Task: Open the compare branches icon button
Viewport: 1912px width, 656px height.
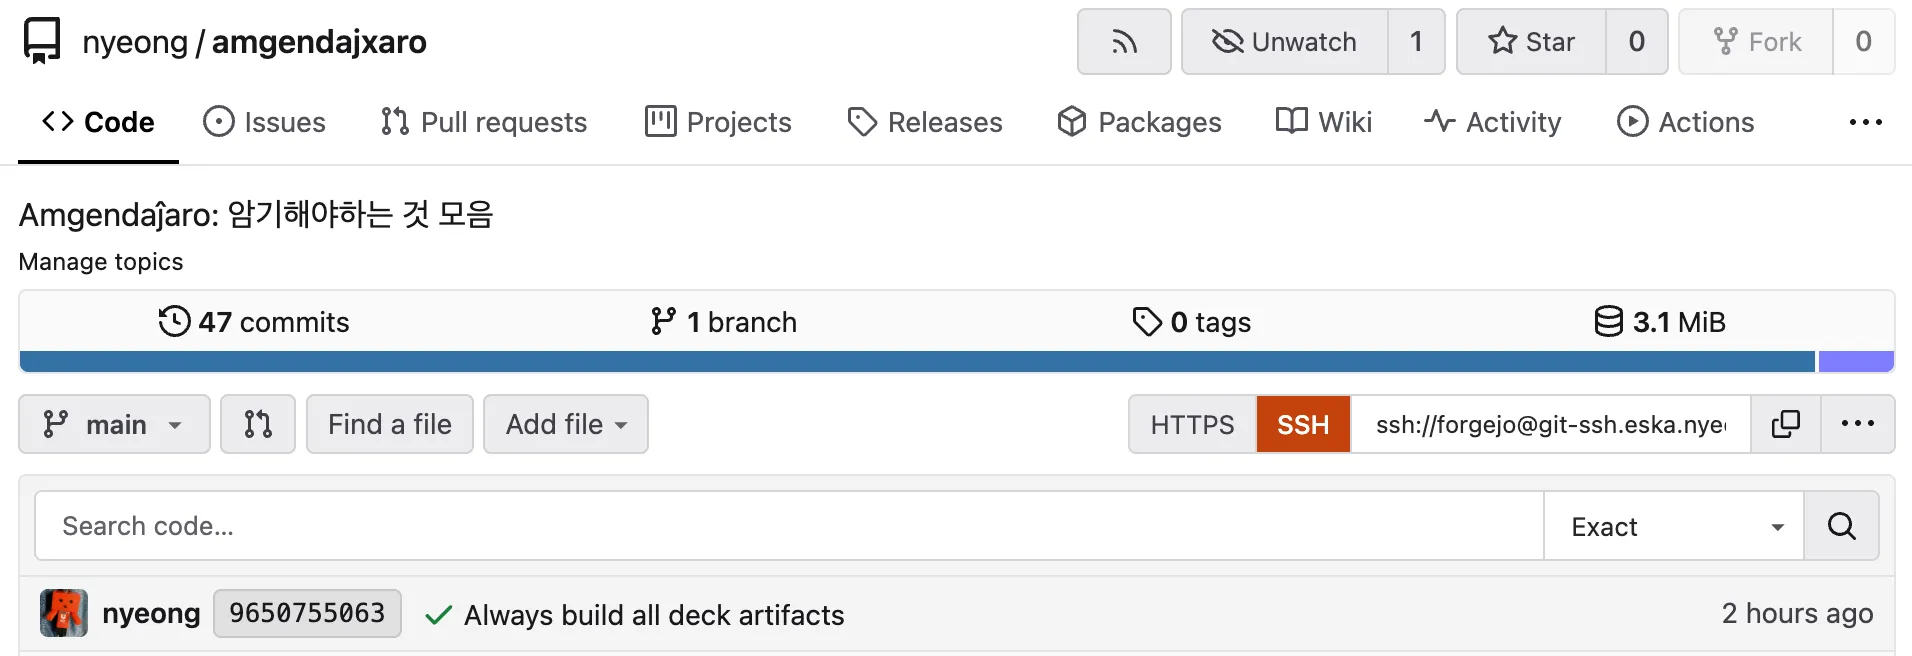Action: pyautogui.click(x=258, y=424)
